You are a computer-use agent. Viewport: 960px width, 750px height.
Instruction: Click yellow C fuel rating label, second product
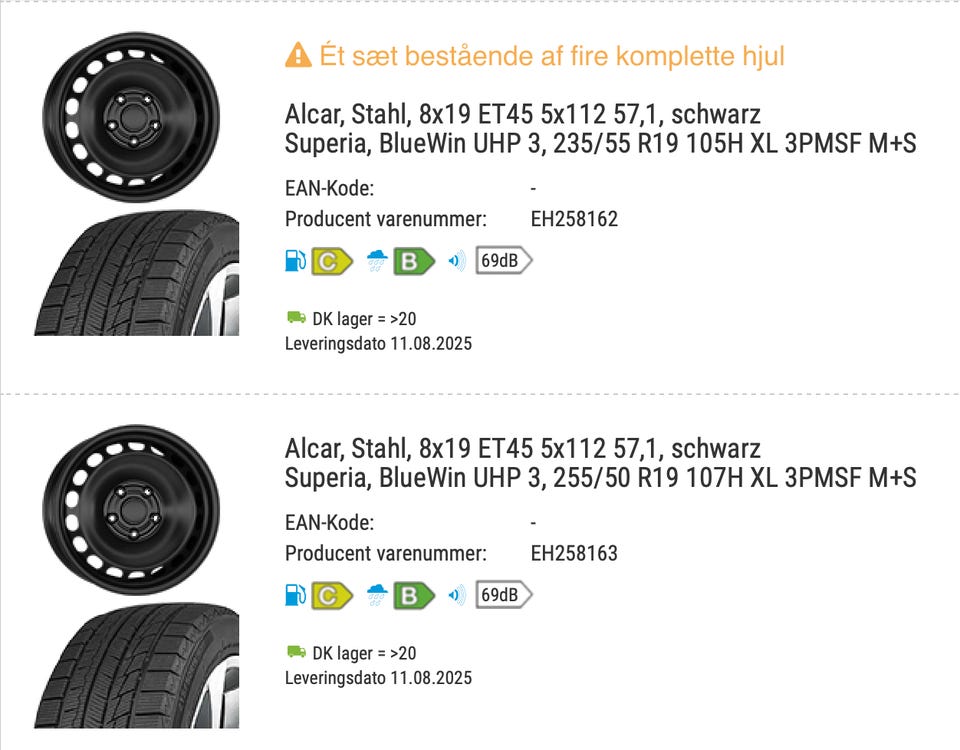pyautogui.click(x=332, y=596)
